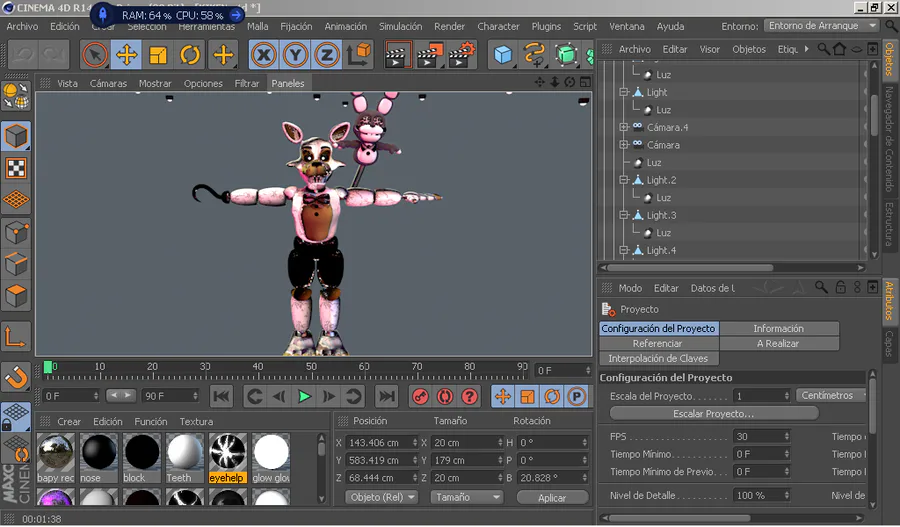The width and height of the screenshot is (900, 527).
Task: Toggle snapping magnet icon
Action: (x=16, y=378)
